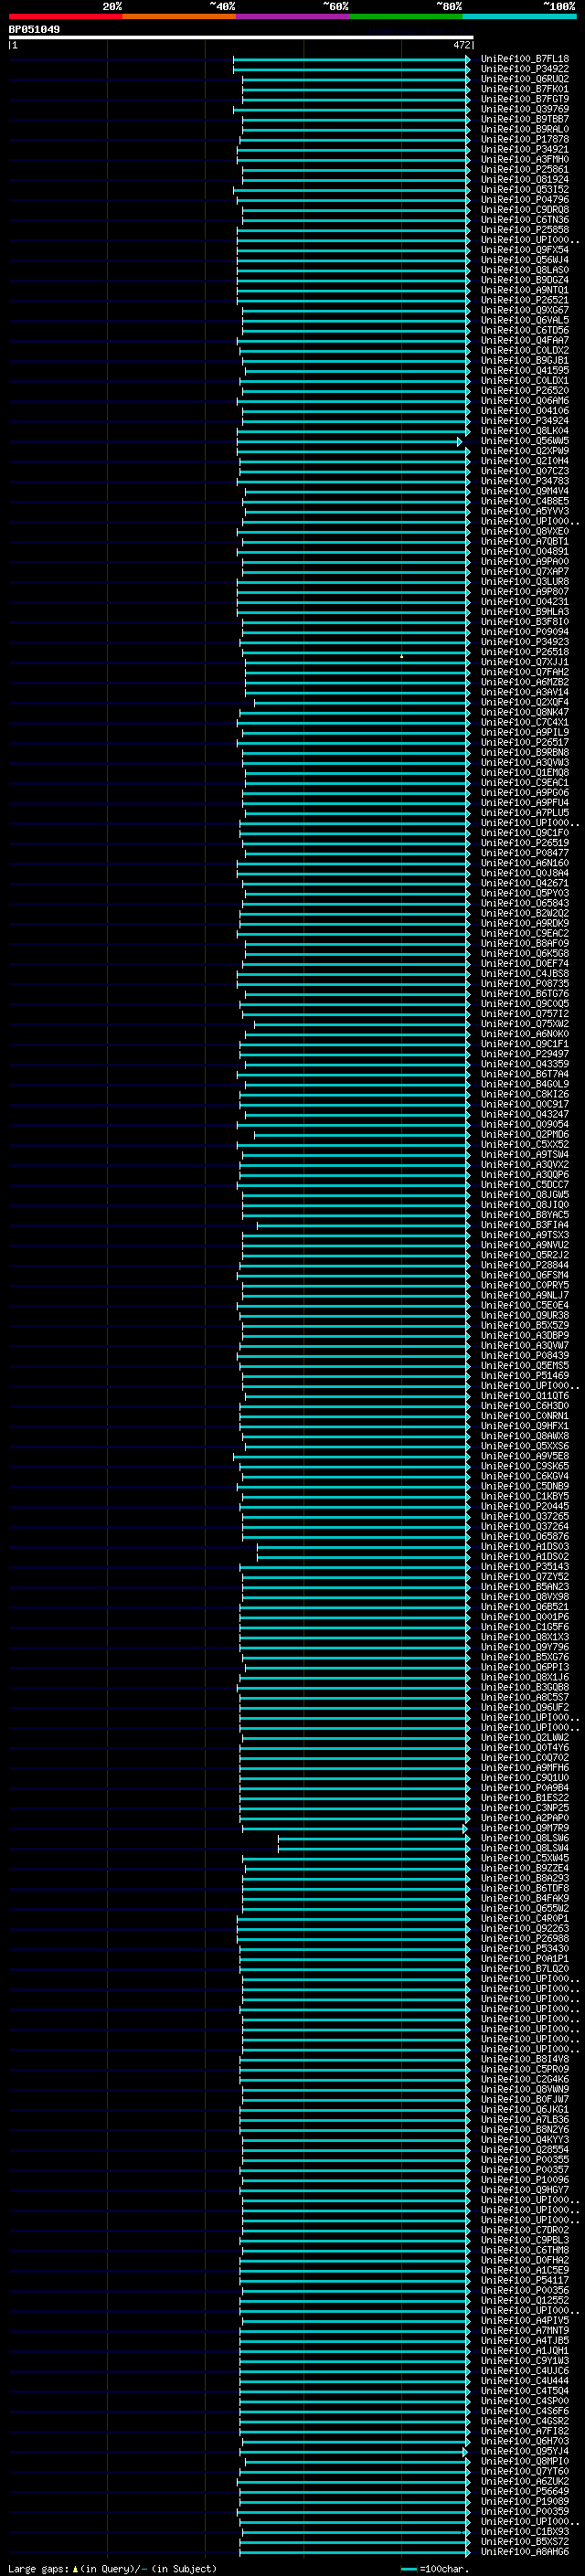This screenshot has width=585, height=2576.
Task: Open hit label UniRef100_A3FMH0
Action: coord(524,159)
